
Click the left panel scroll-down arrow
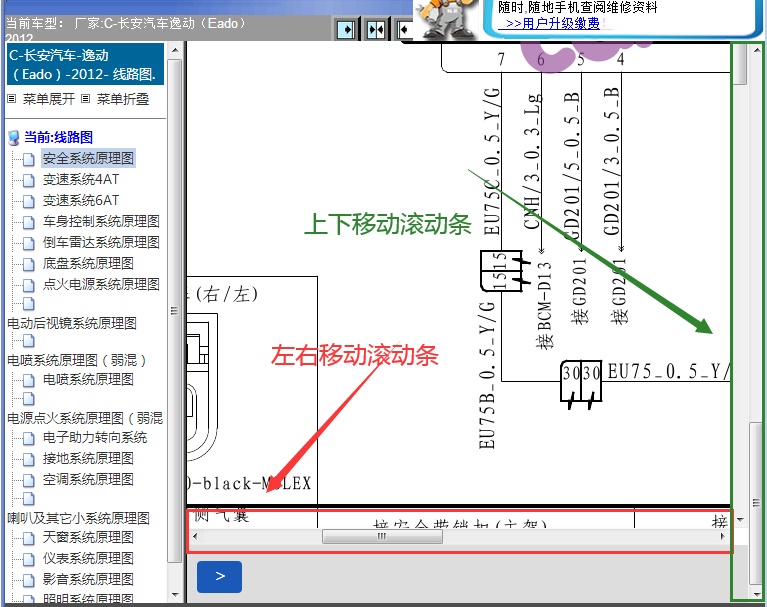[x=175, y=595]
